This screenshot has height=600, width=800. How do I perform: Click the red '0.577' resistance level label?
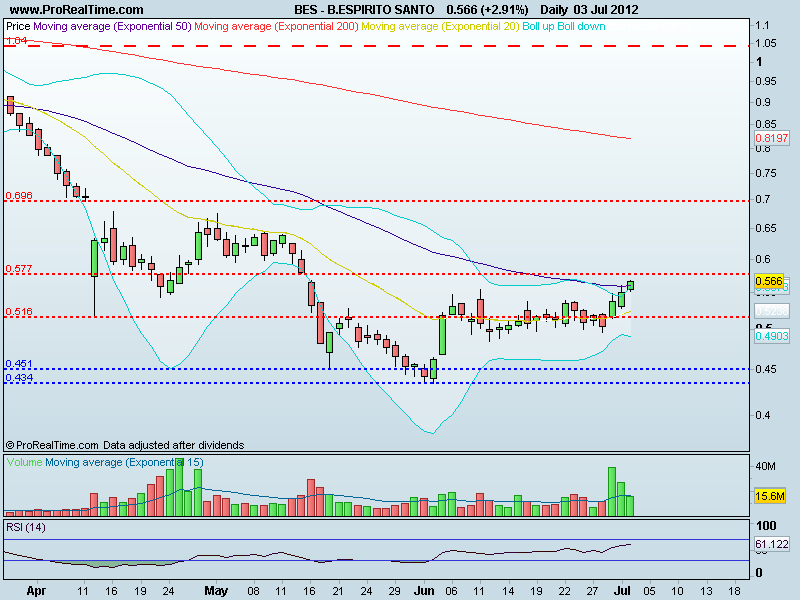[19, 268]
